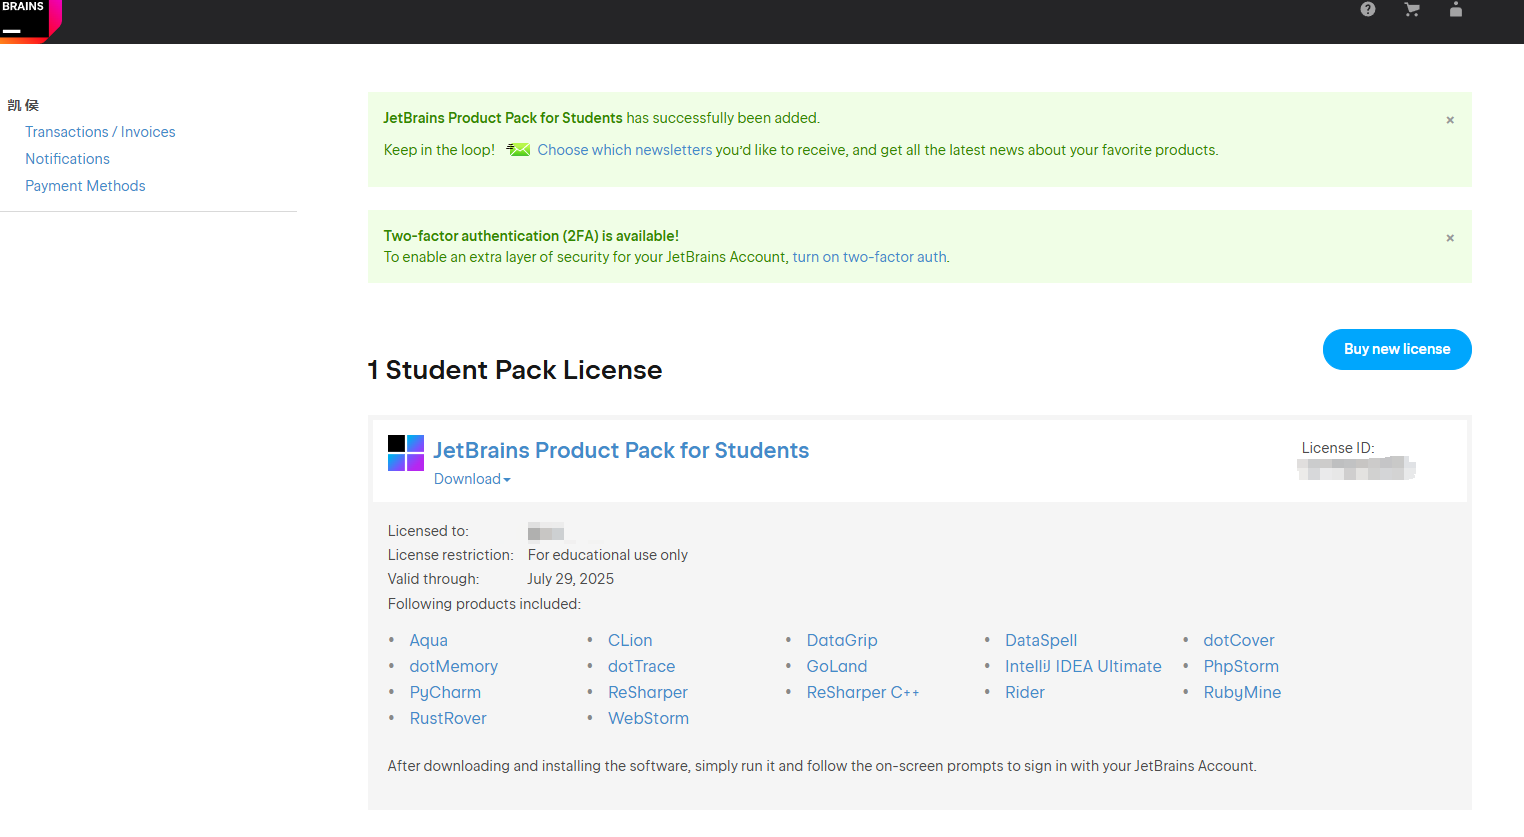1524x837 pixels.
Task: Click the 'After downloading and installing the software' paragraph
Action: [822, 766]
